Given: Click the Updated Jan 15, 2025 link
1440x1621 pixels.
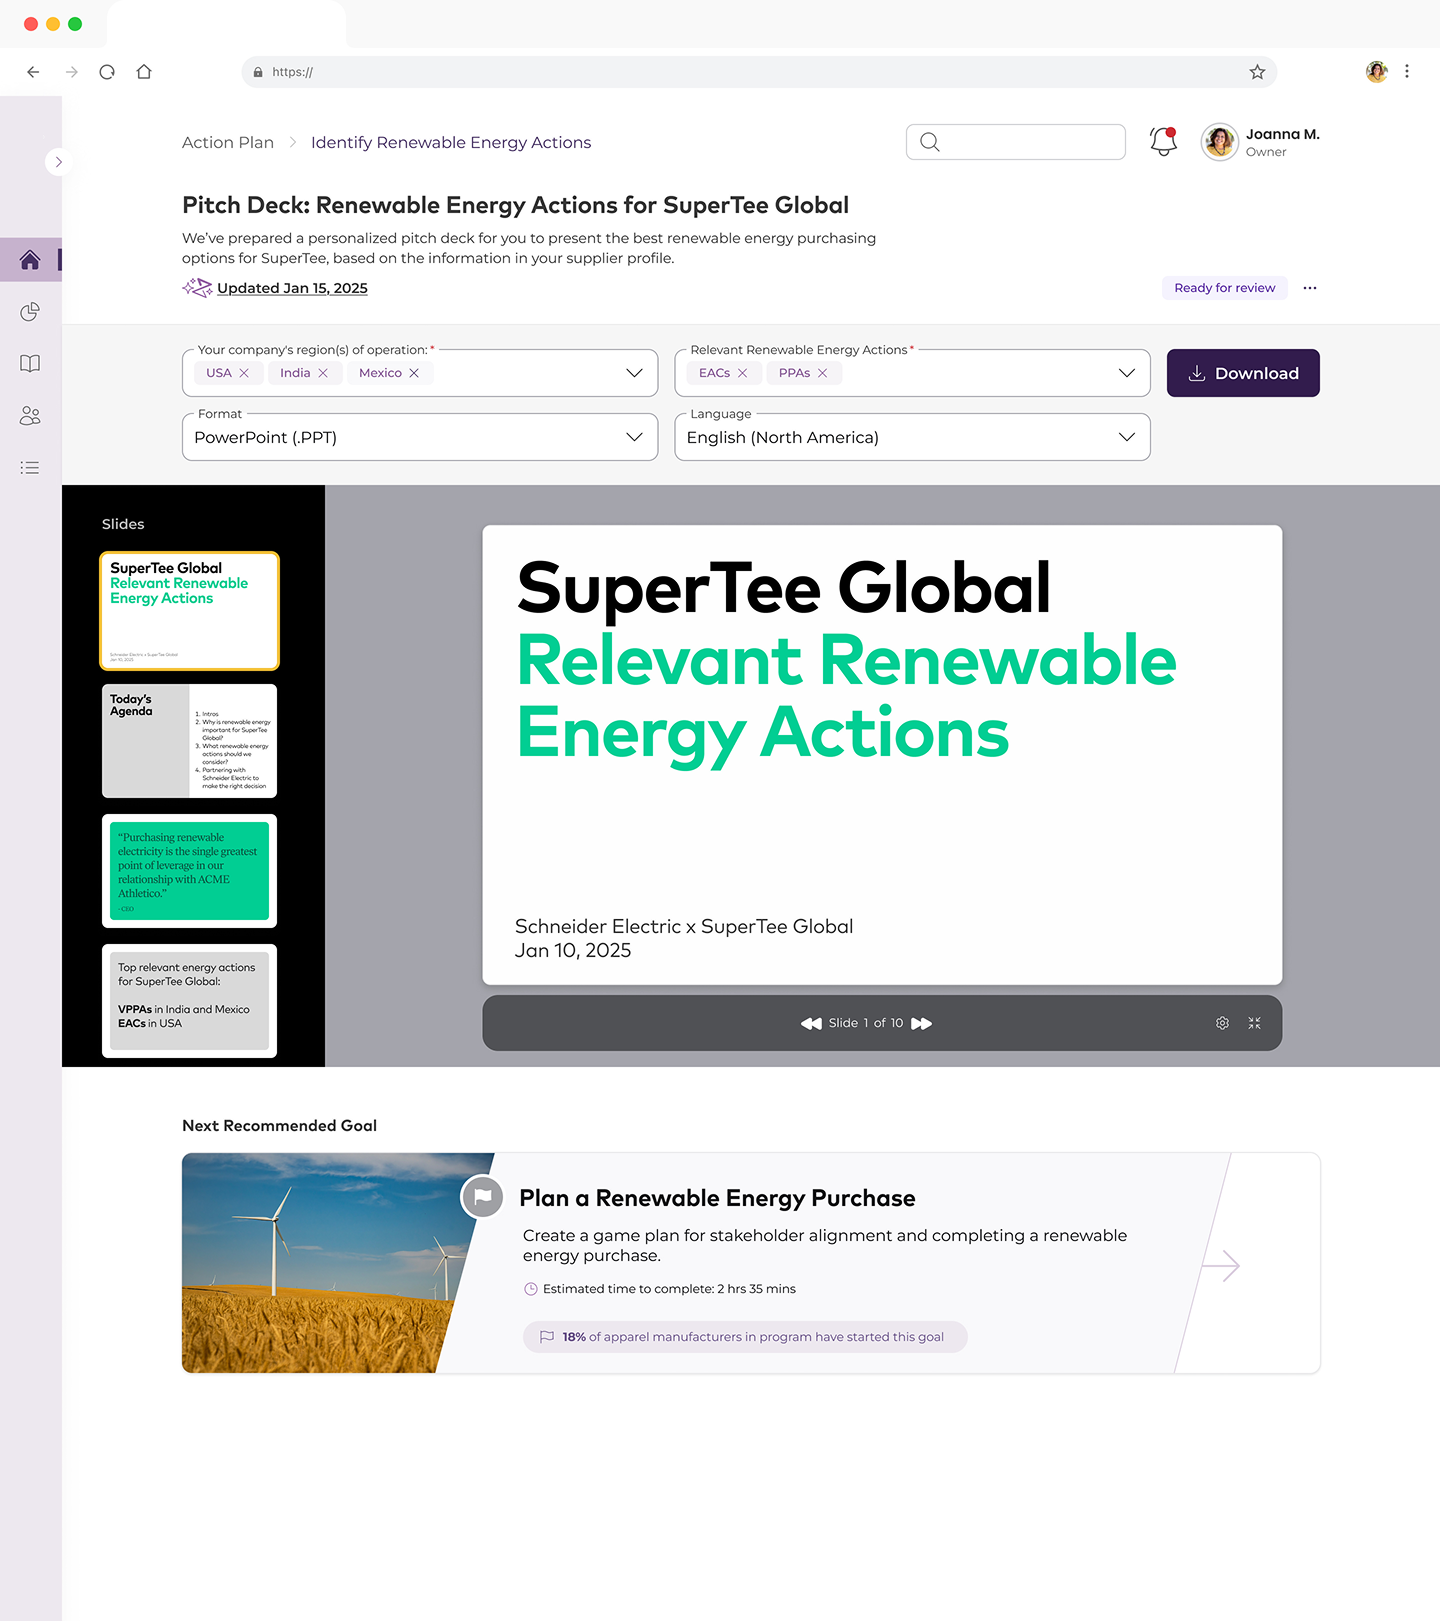Looking at the screenshot, I should [x=292, y=288].
